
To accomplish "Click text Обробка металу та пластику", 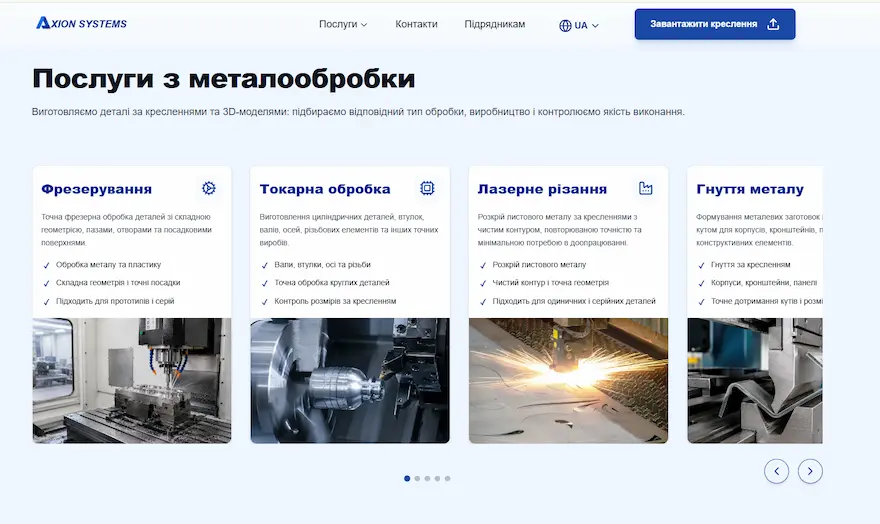I will point(108,264).
